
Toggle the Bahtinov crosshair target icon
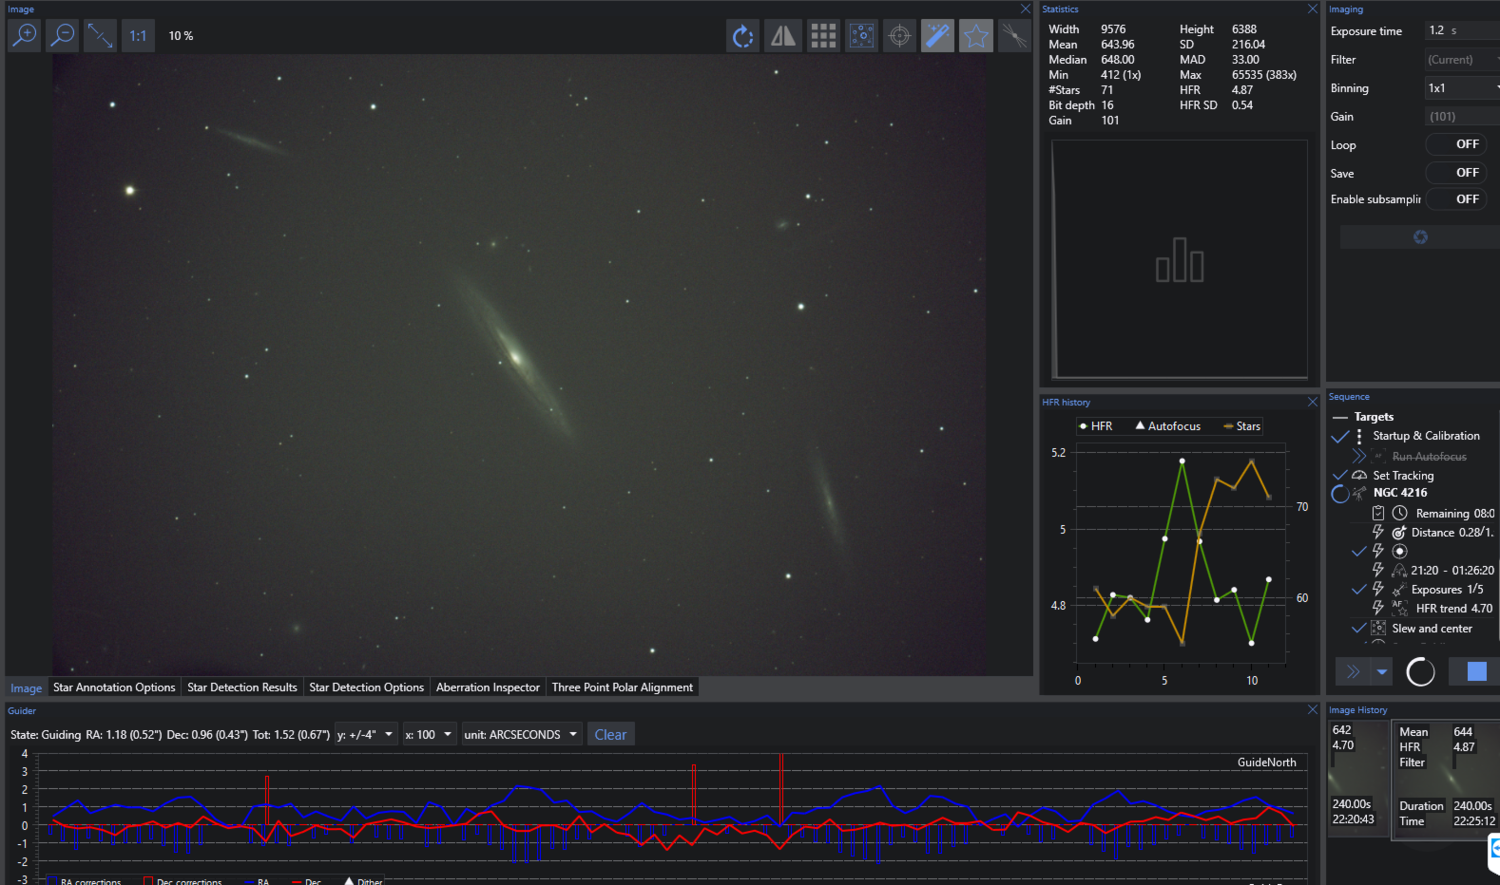[x=899, y=36]
